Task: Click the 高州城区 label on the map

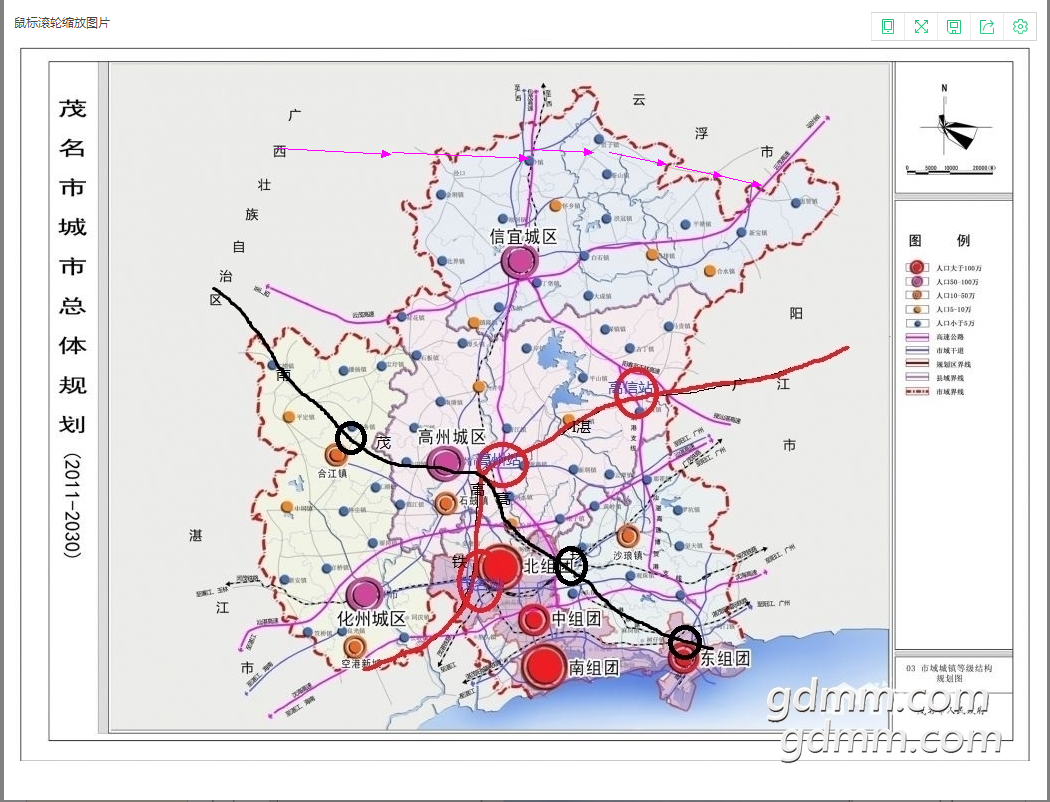Action: [x=451, y=437]
